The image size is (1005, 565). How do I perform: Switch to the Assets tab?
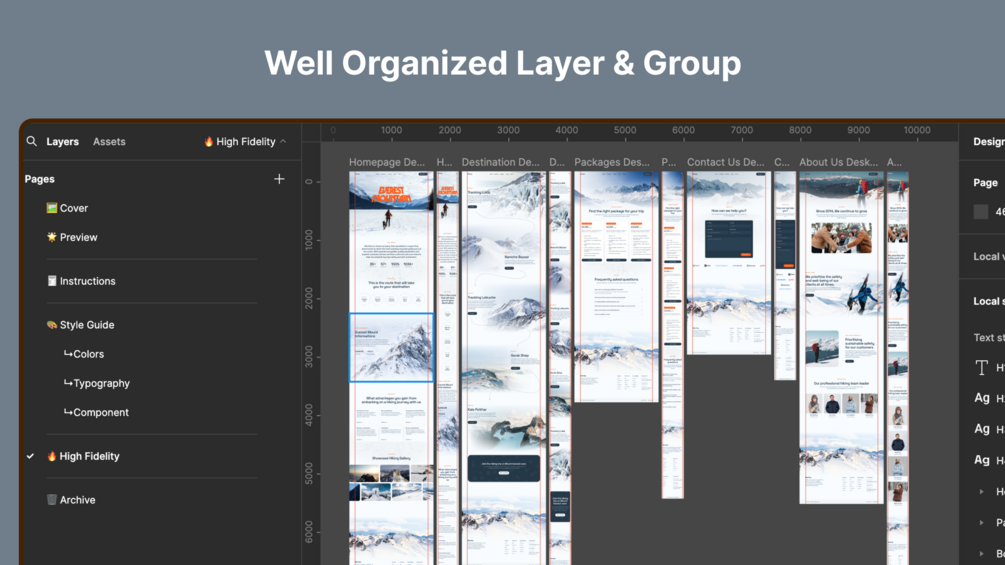click(109, 142)
